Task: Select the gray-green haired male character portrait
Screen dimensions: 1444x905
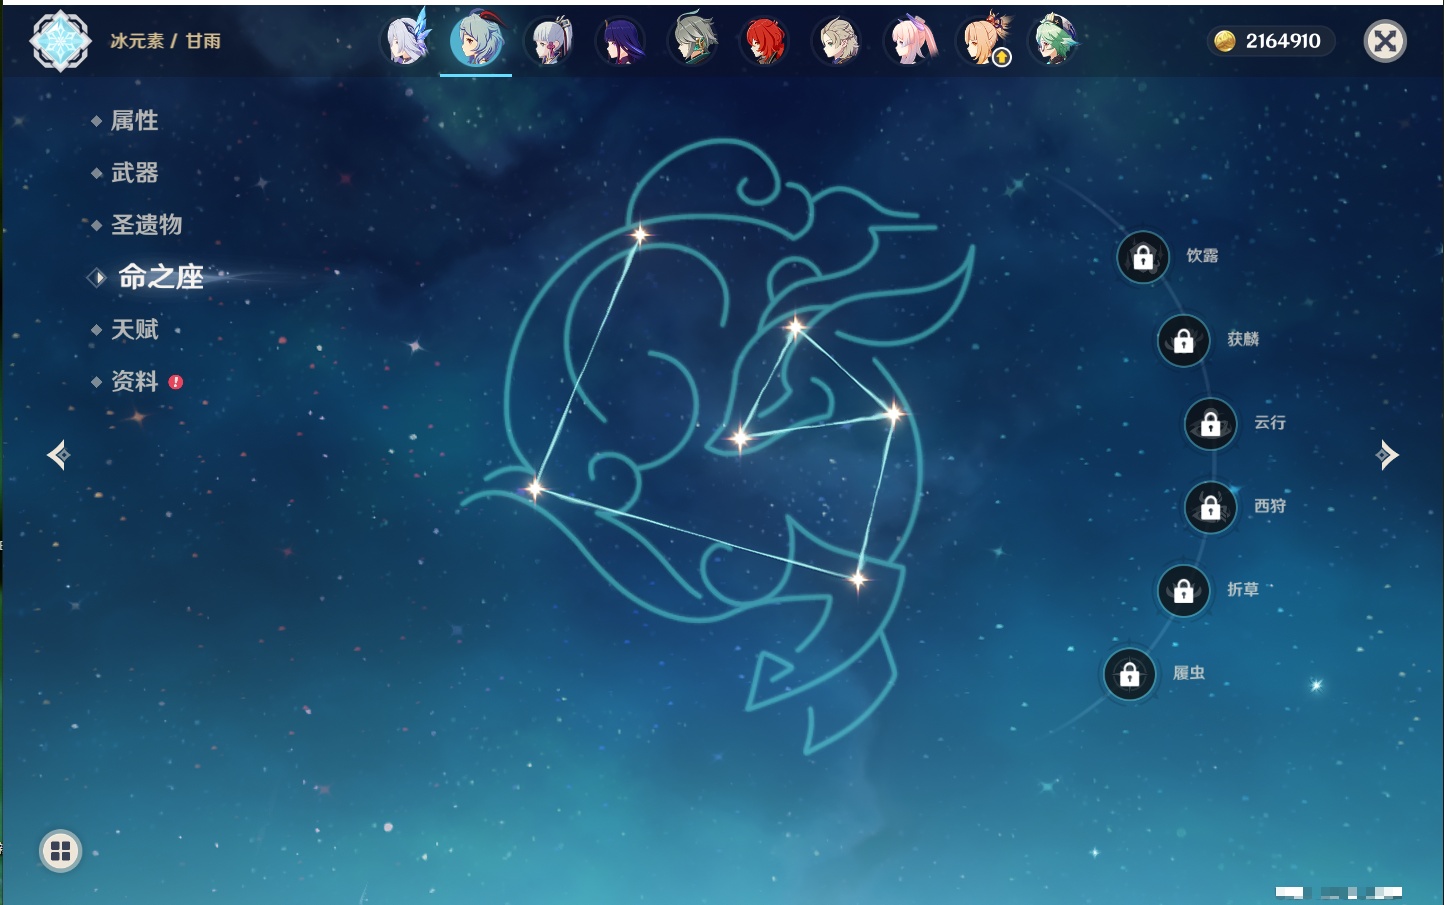Action: click(693, 40)
